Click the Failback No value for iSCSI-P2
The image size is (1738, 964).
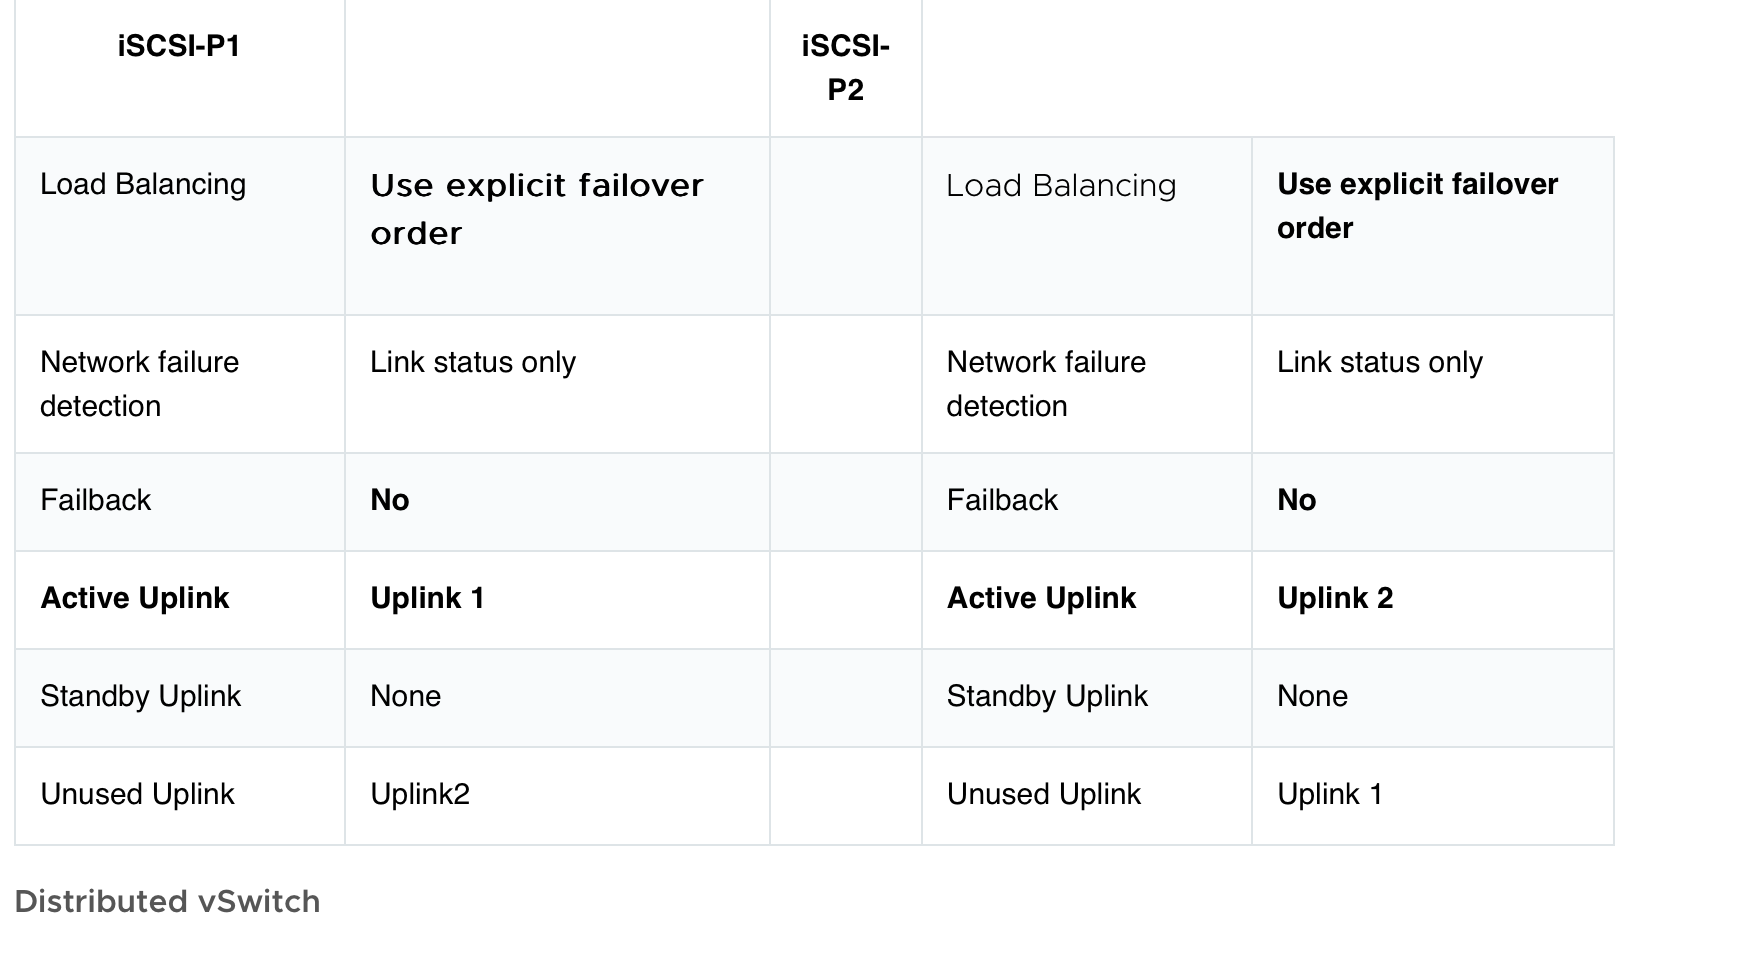click(1296, 500)
